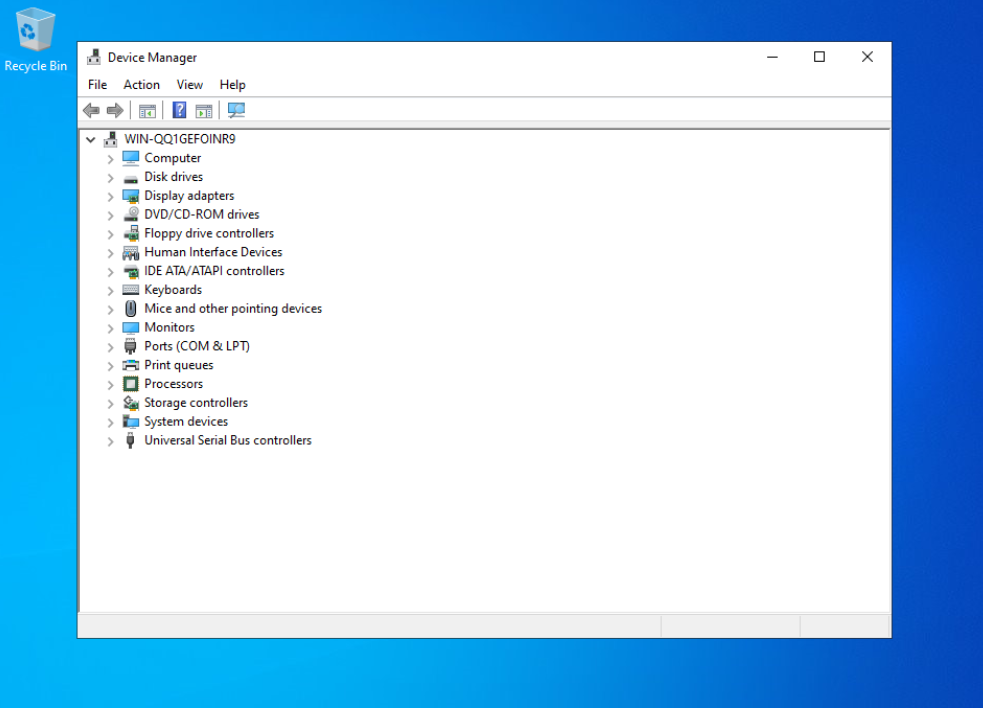Click the Print queues printer icon
The image size is (983, 708).
point(130,365)
